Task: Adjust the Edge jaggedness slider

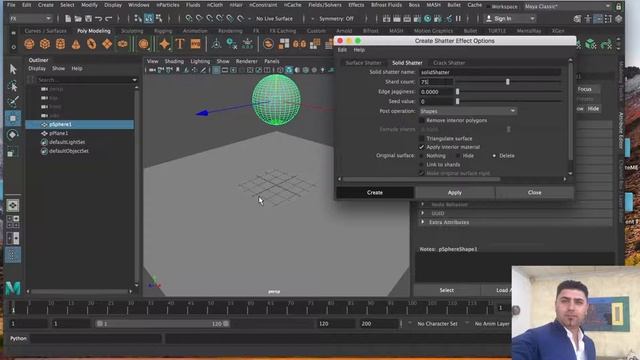Action: point(458,91)
